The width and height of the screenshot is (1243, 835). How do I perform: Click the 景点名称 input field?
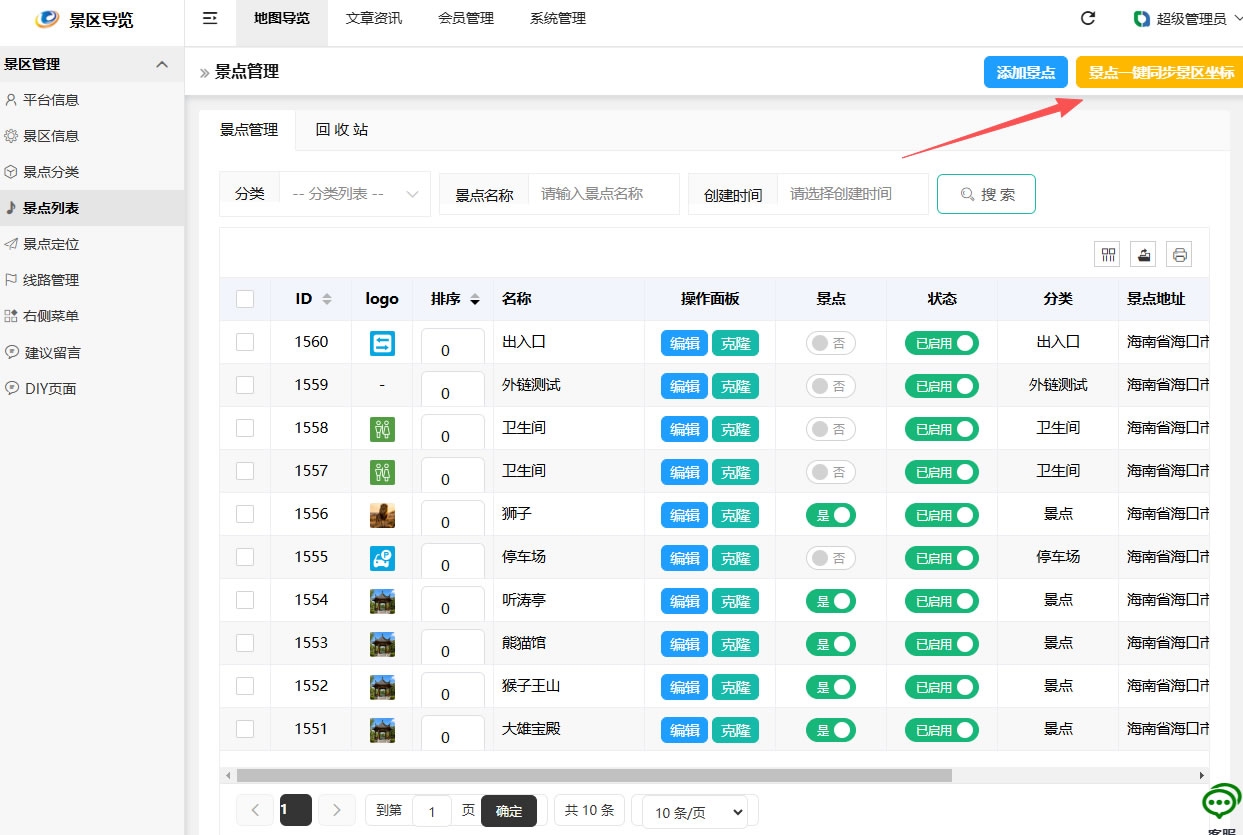[x=604, y=194]
